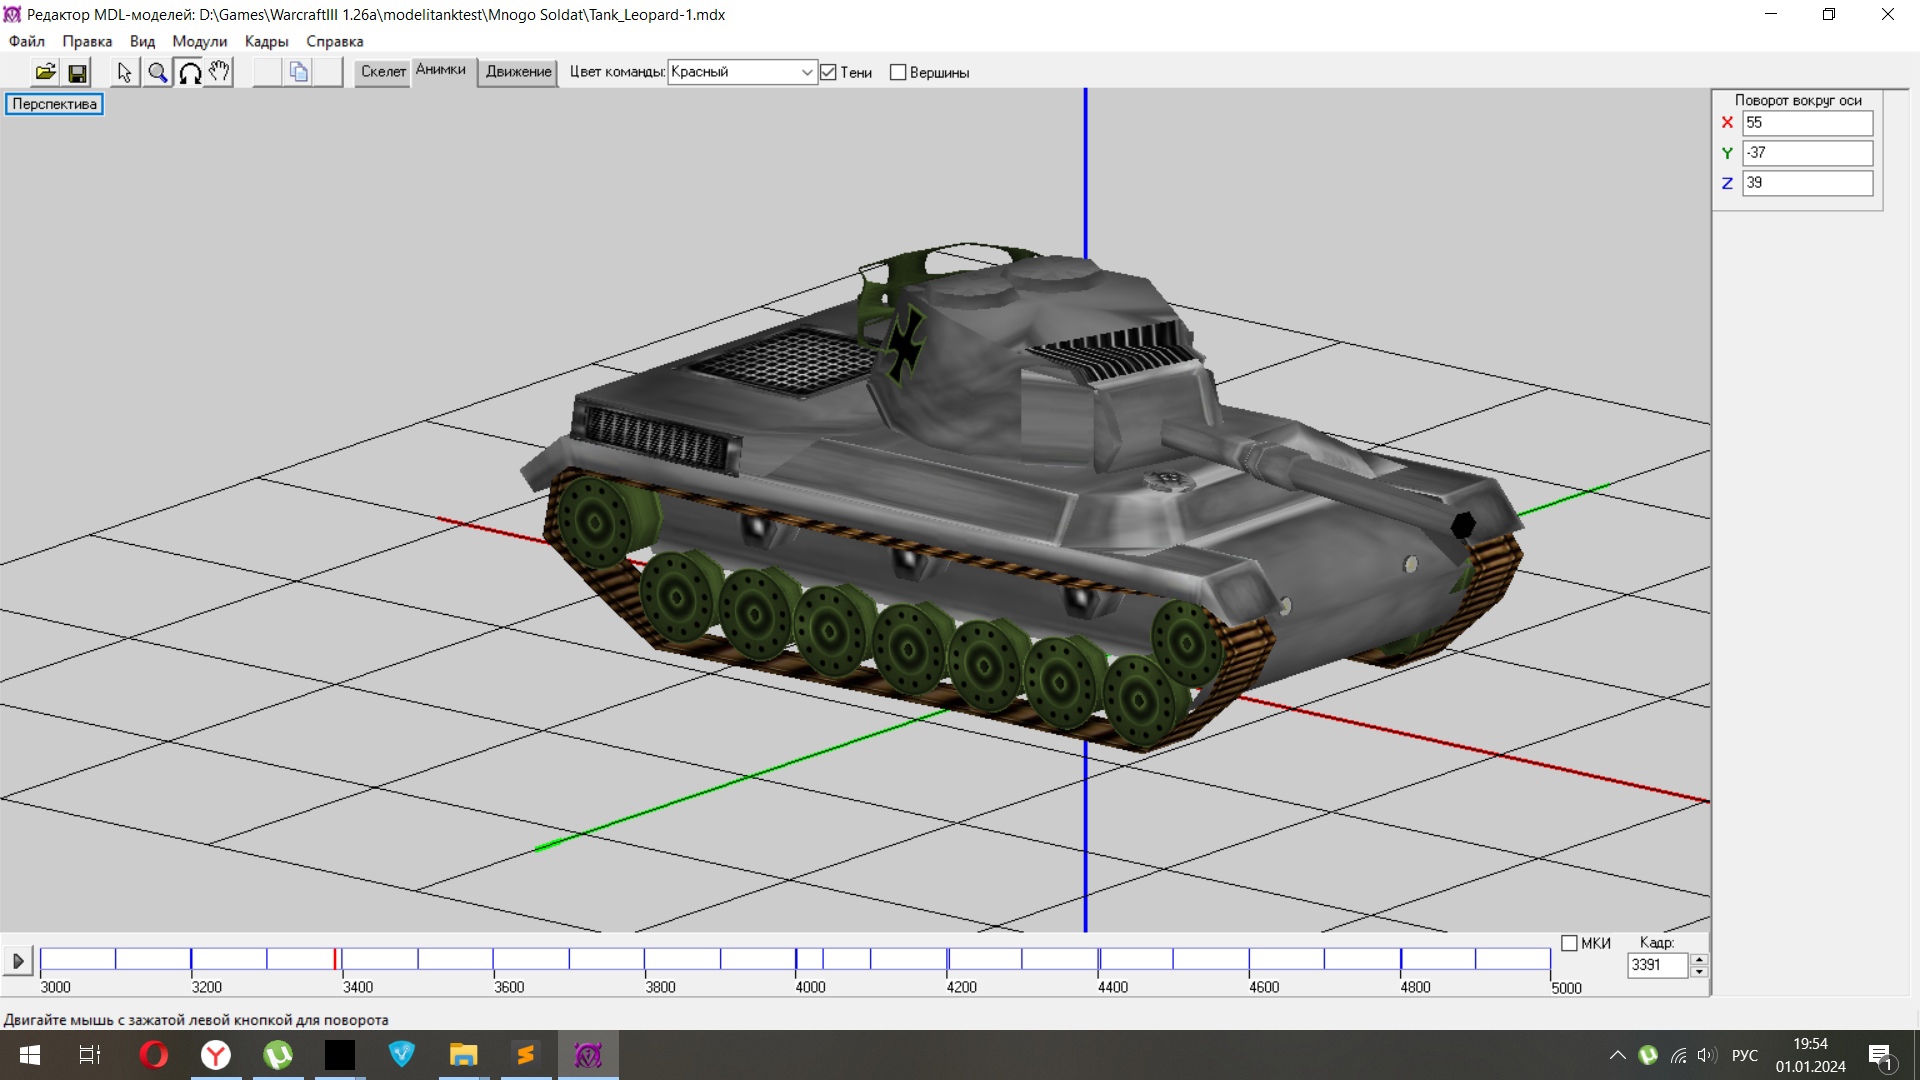Open Opera browser from taskbar
Screen dimensions: 1920x1080
[154, 1055]
